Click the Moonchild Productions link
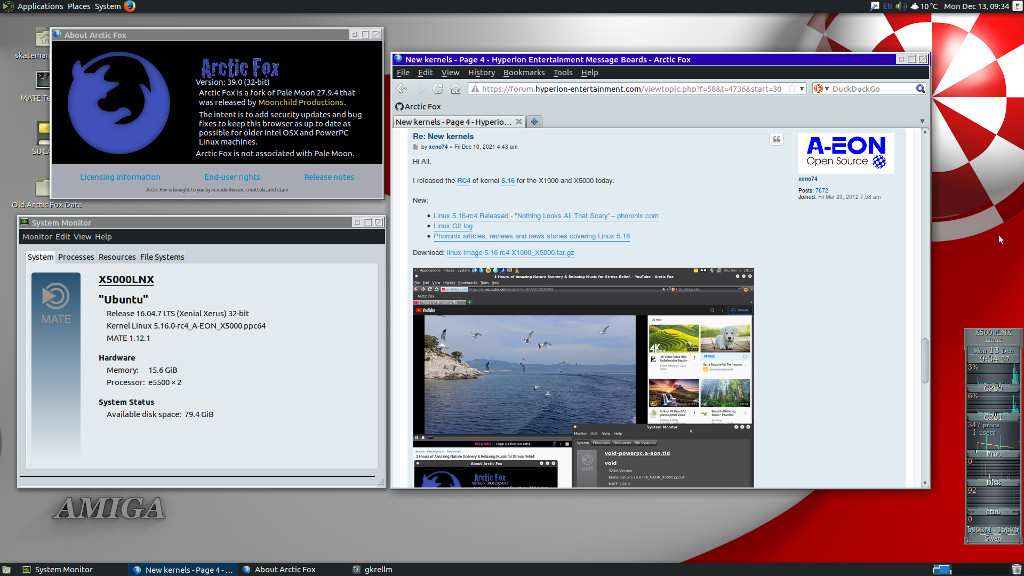The height and width of the screenshot is (576, 1024). point(300,103)
